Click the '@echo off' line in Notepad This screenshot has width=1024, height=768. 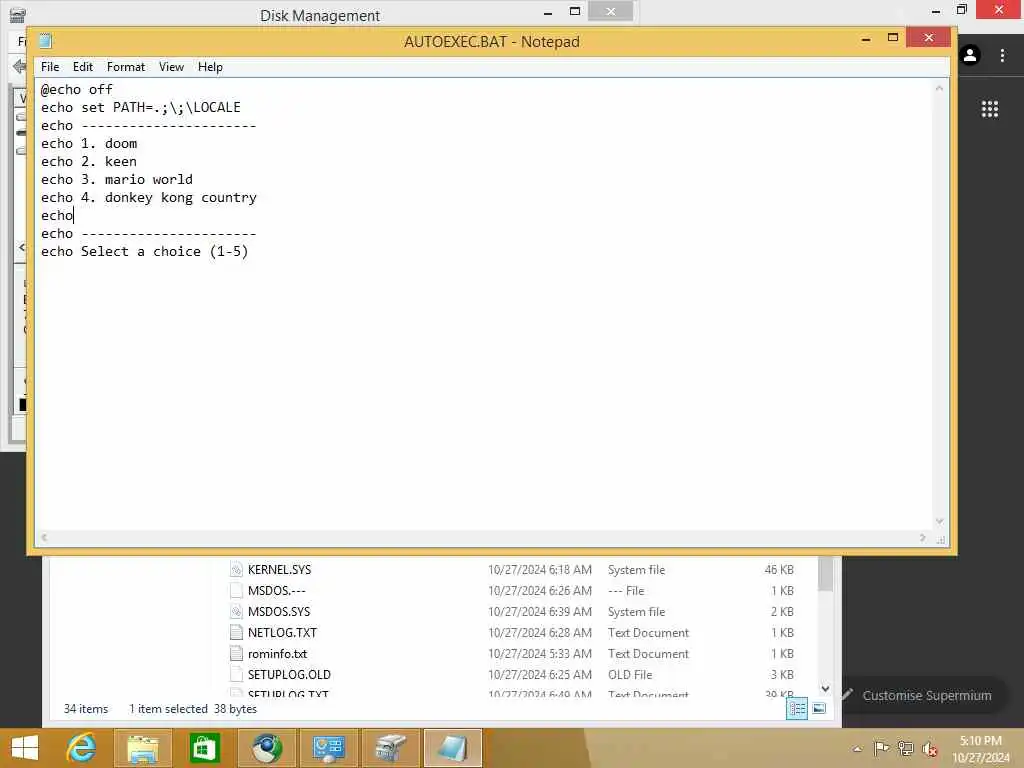click(x=76, y=89)
